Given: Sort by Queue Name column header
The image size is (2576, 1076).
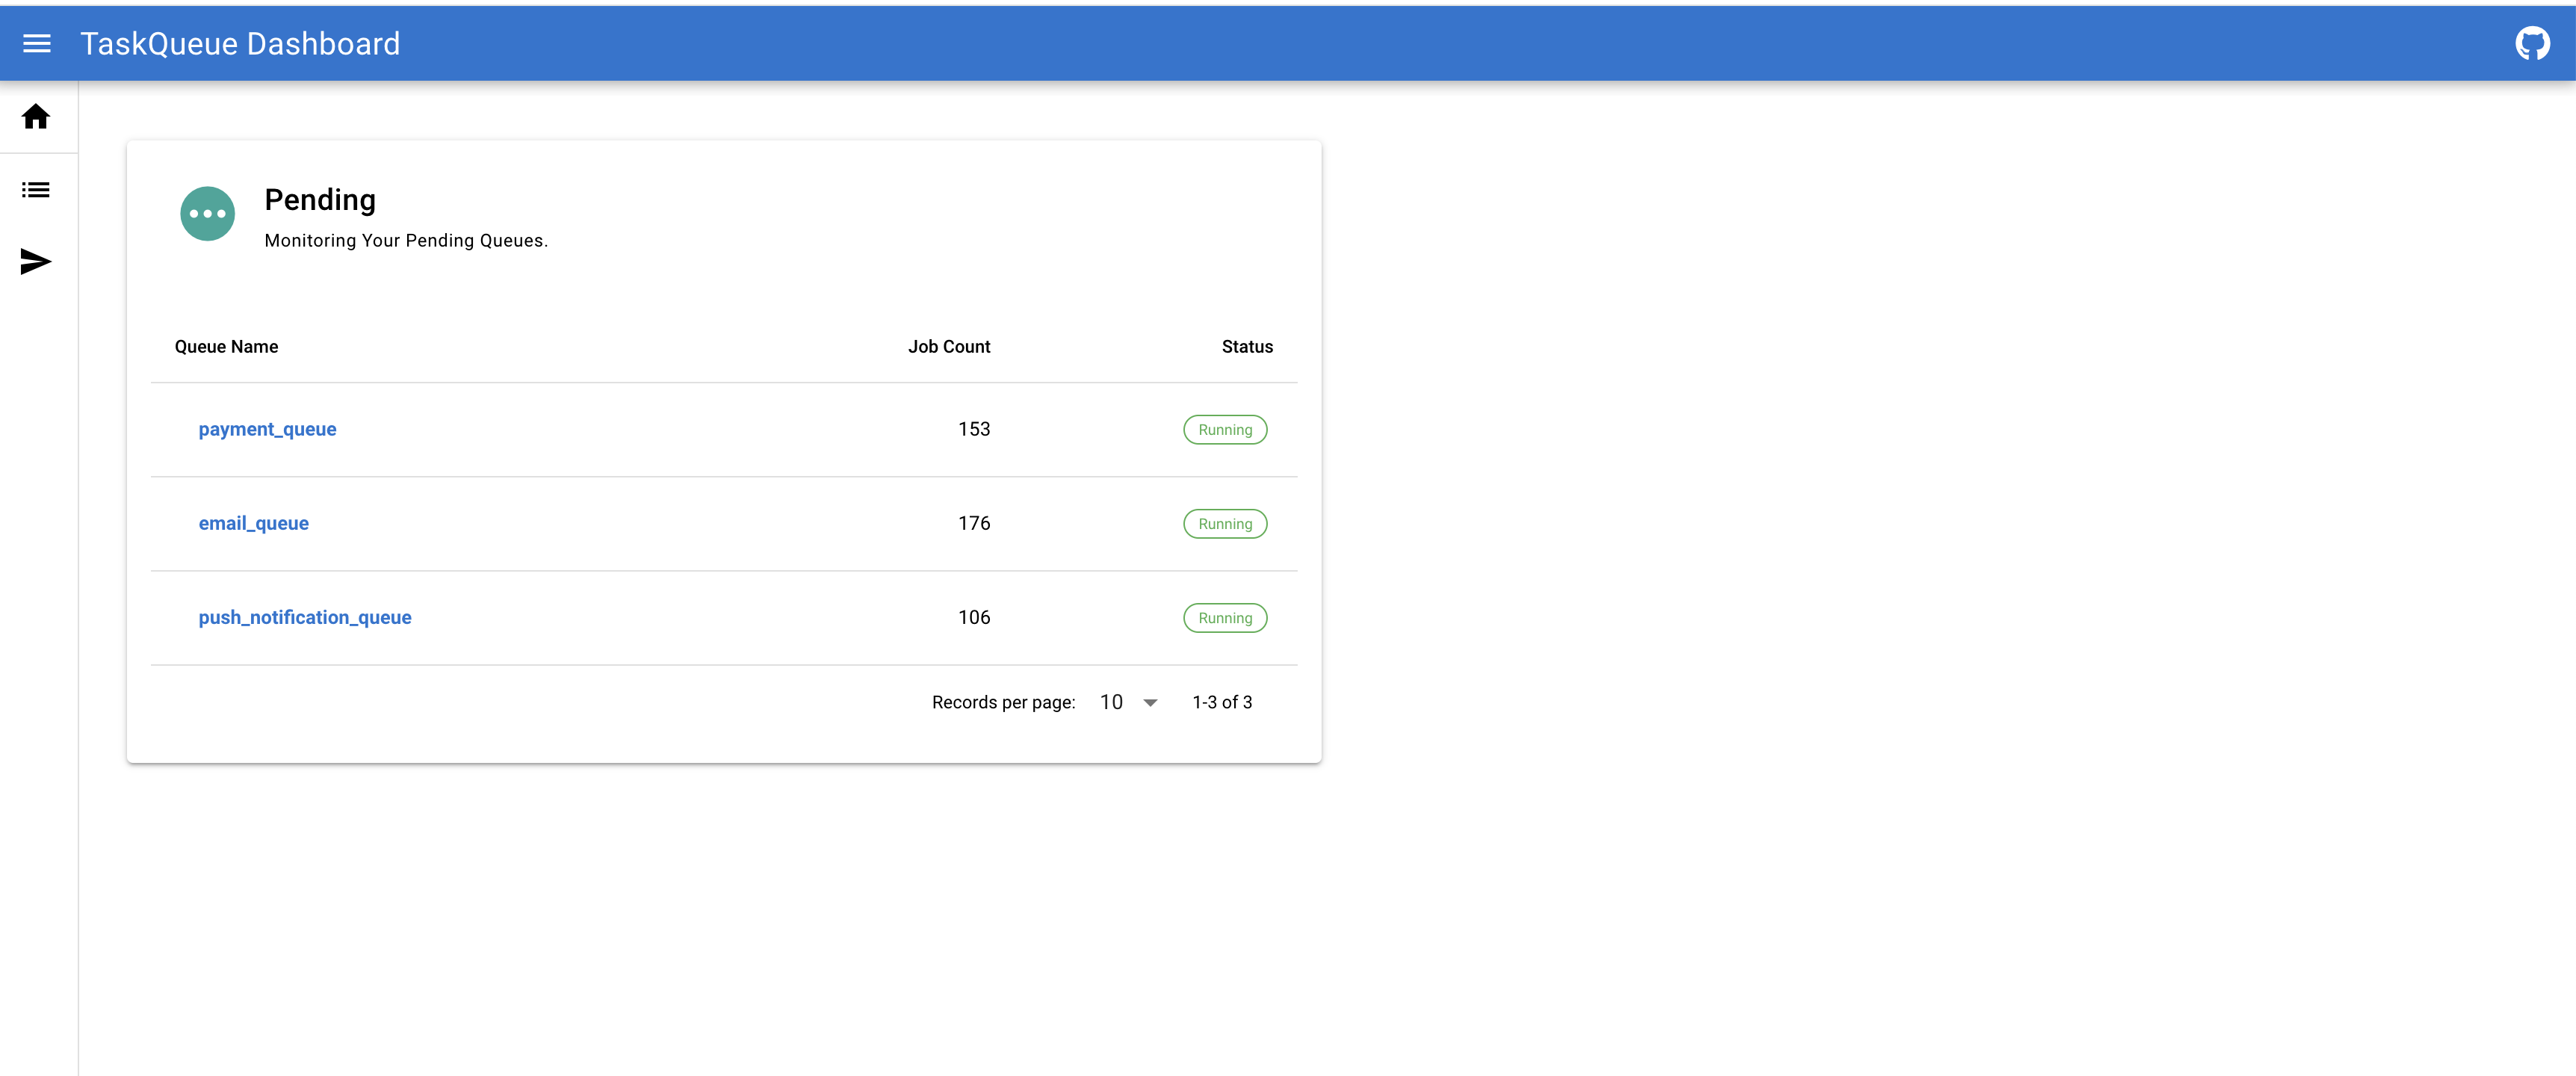Looking at the screenshot, I should coord(226,347).
